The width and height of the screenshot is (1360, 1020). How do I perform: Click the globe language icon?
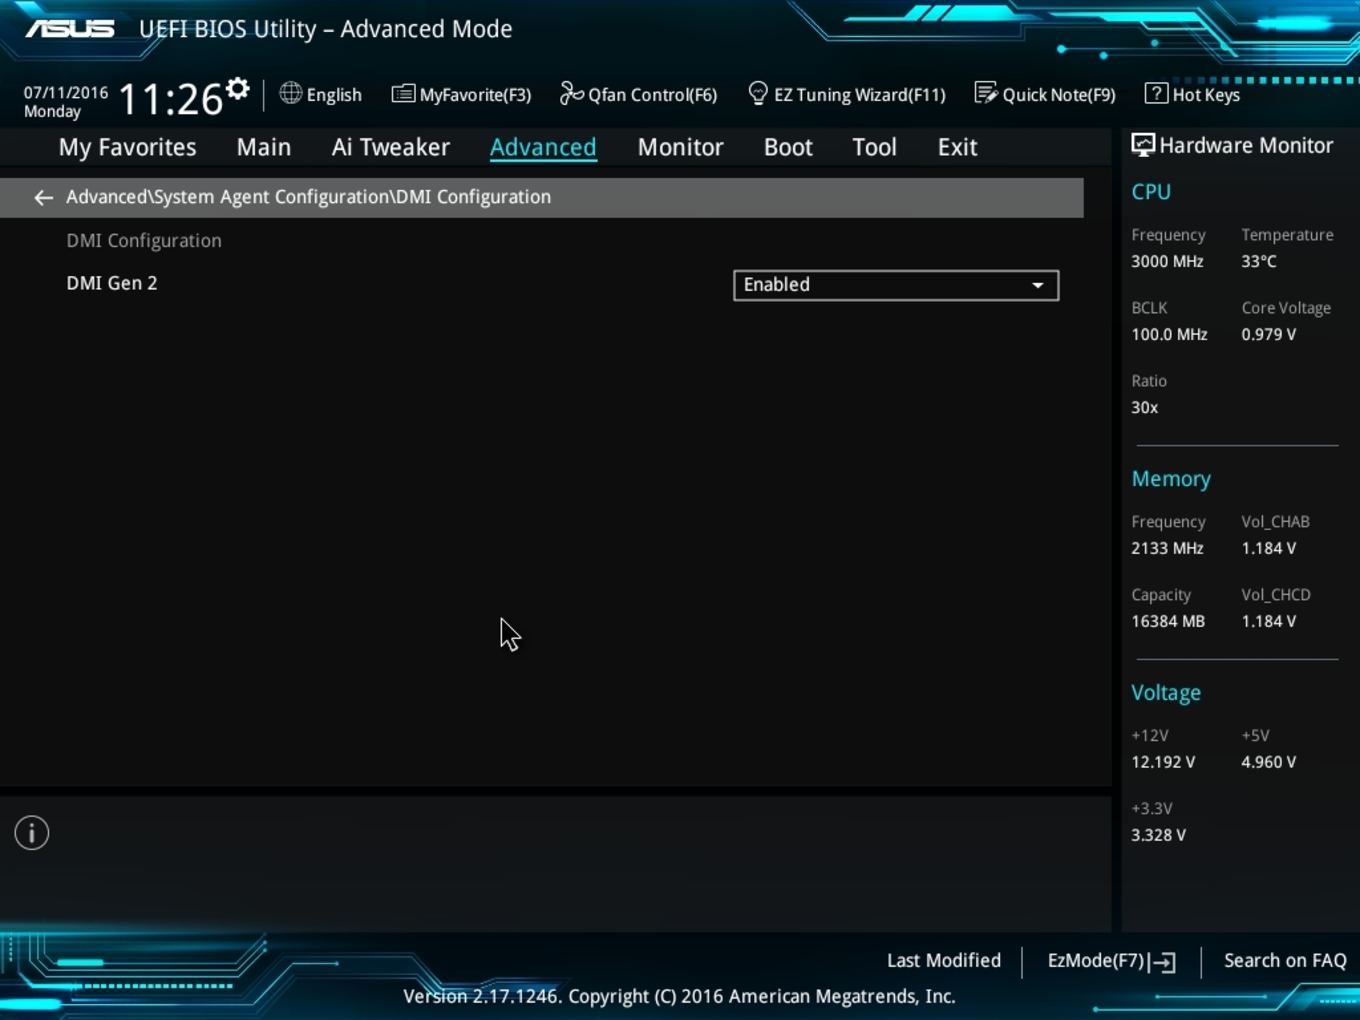290,93
